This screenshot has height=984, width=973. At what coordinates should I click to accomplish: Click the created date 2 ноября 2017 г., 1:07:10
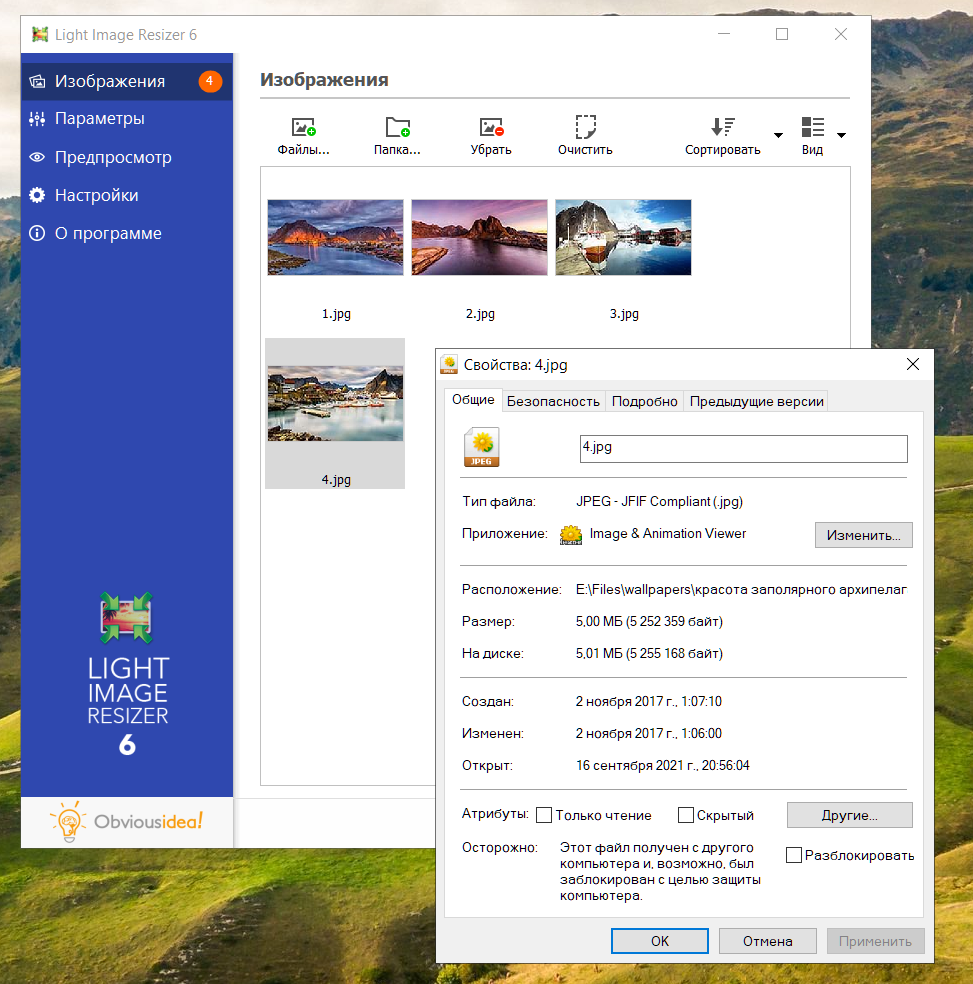click(648, 701)
